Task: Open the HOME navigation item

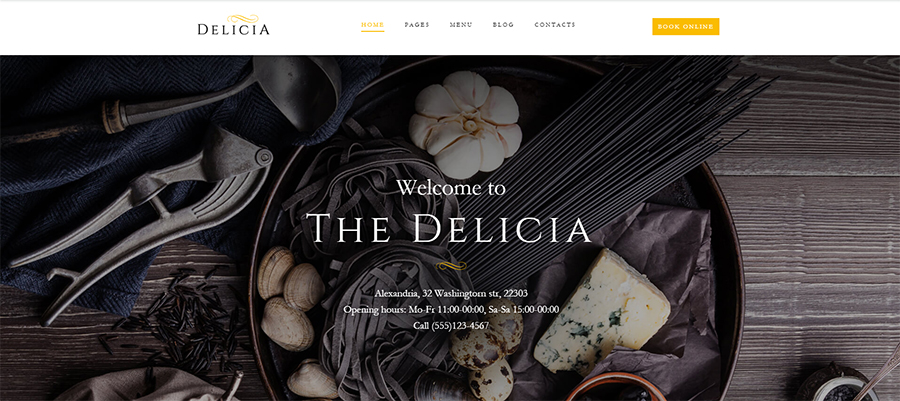Action: pyautogui.click(x=373, y=25)
